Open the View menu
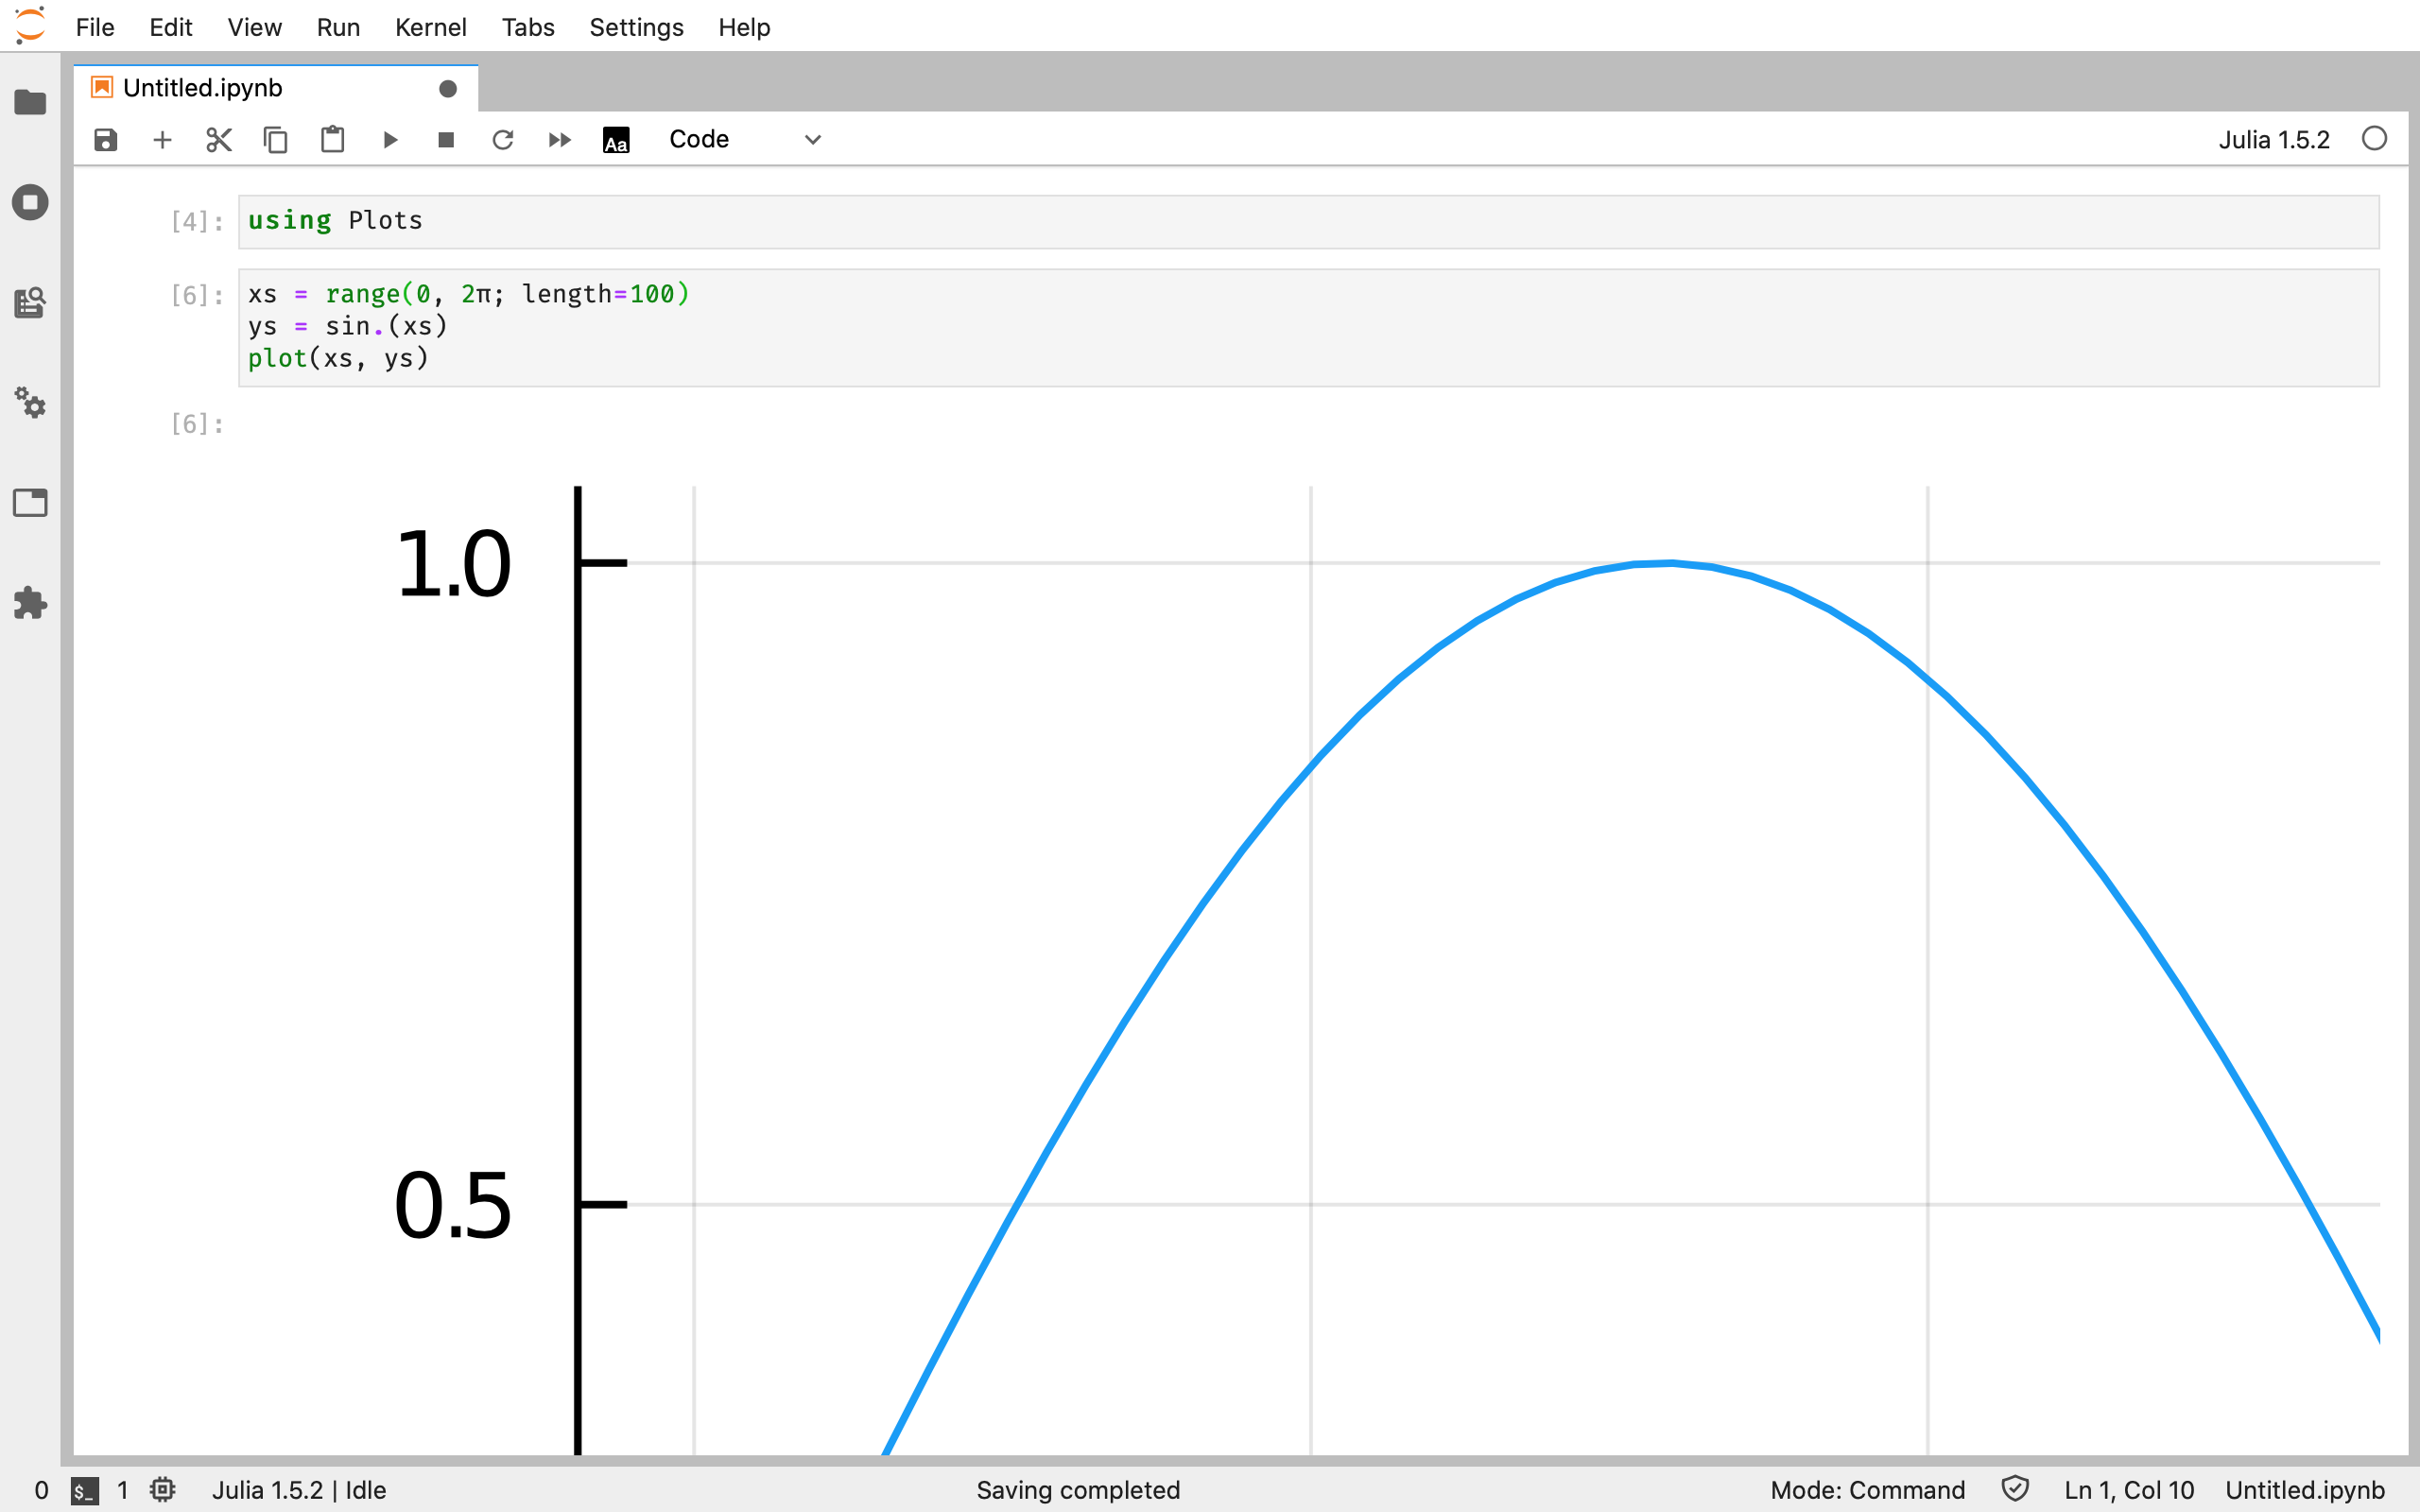 pyautogui.click(x=254, y=27)
